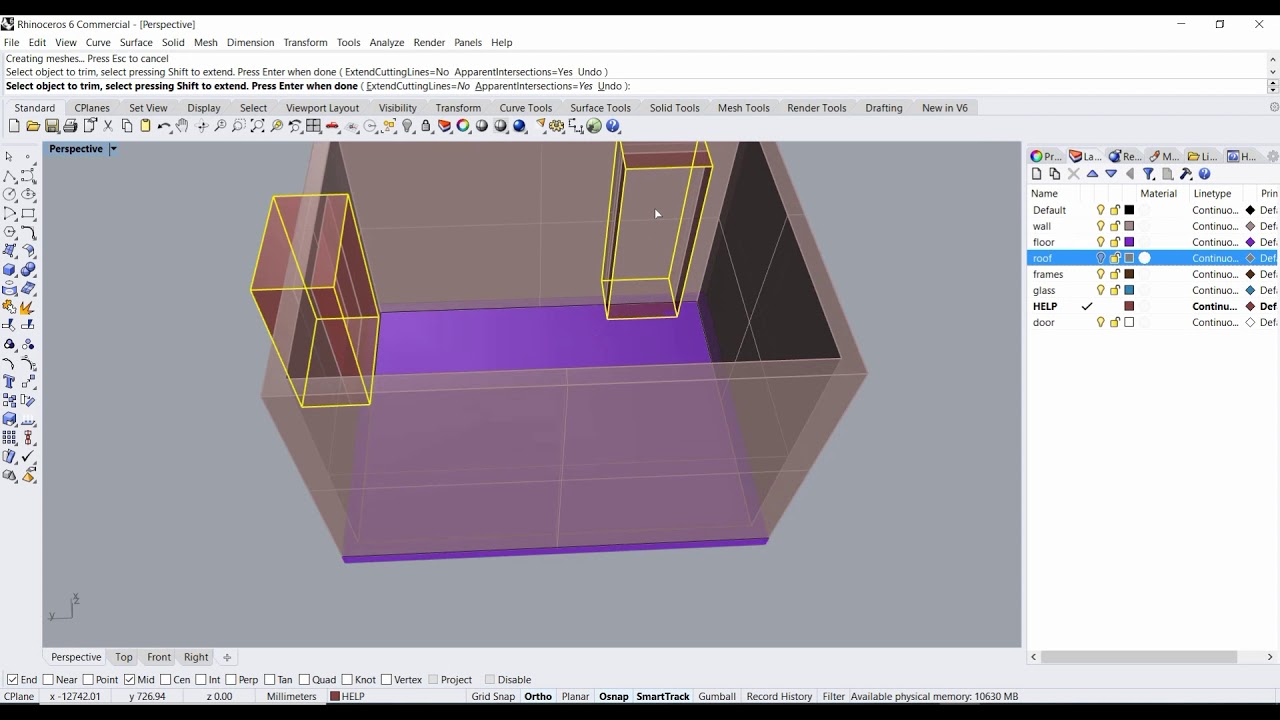
Task: Lock the glass layer with padlock icon
Action: (x=1115, y=290)
